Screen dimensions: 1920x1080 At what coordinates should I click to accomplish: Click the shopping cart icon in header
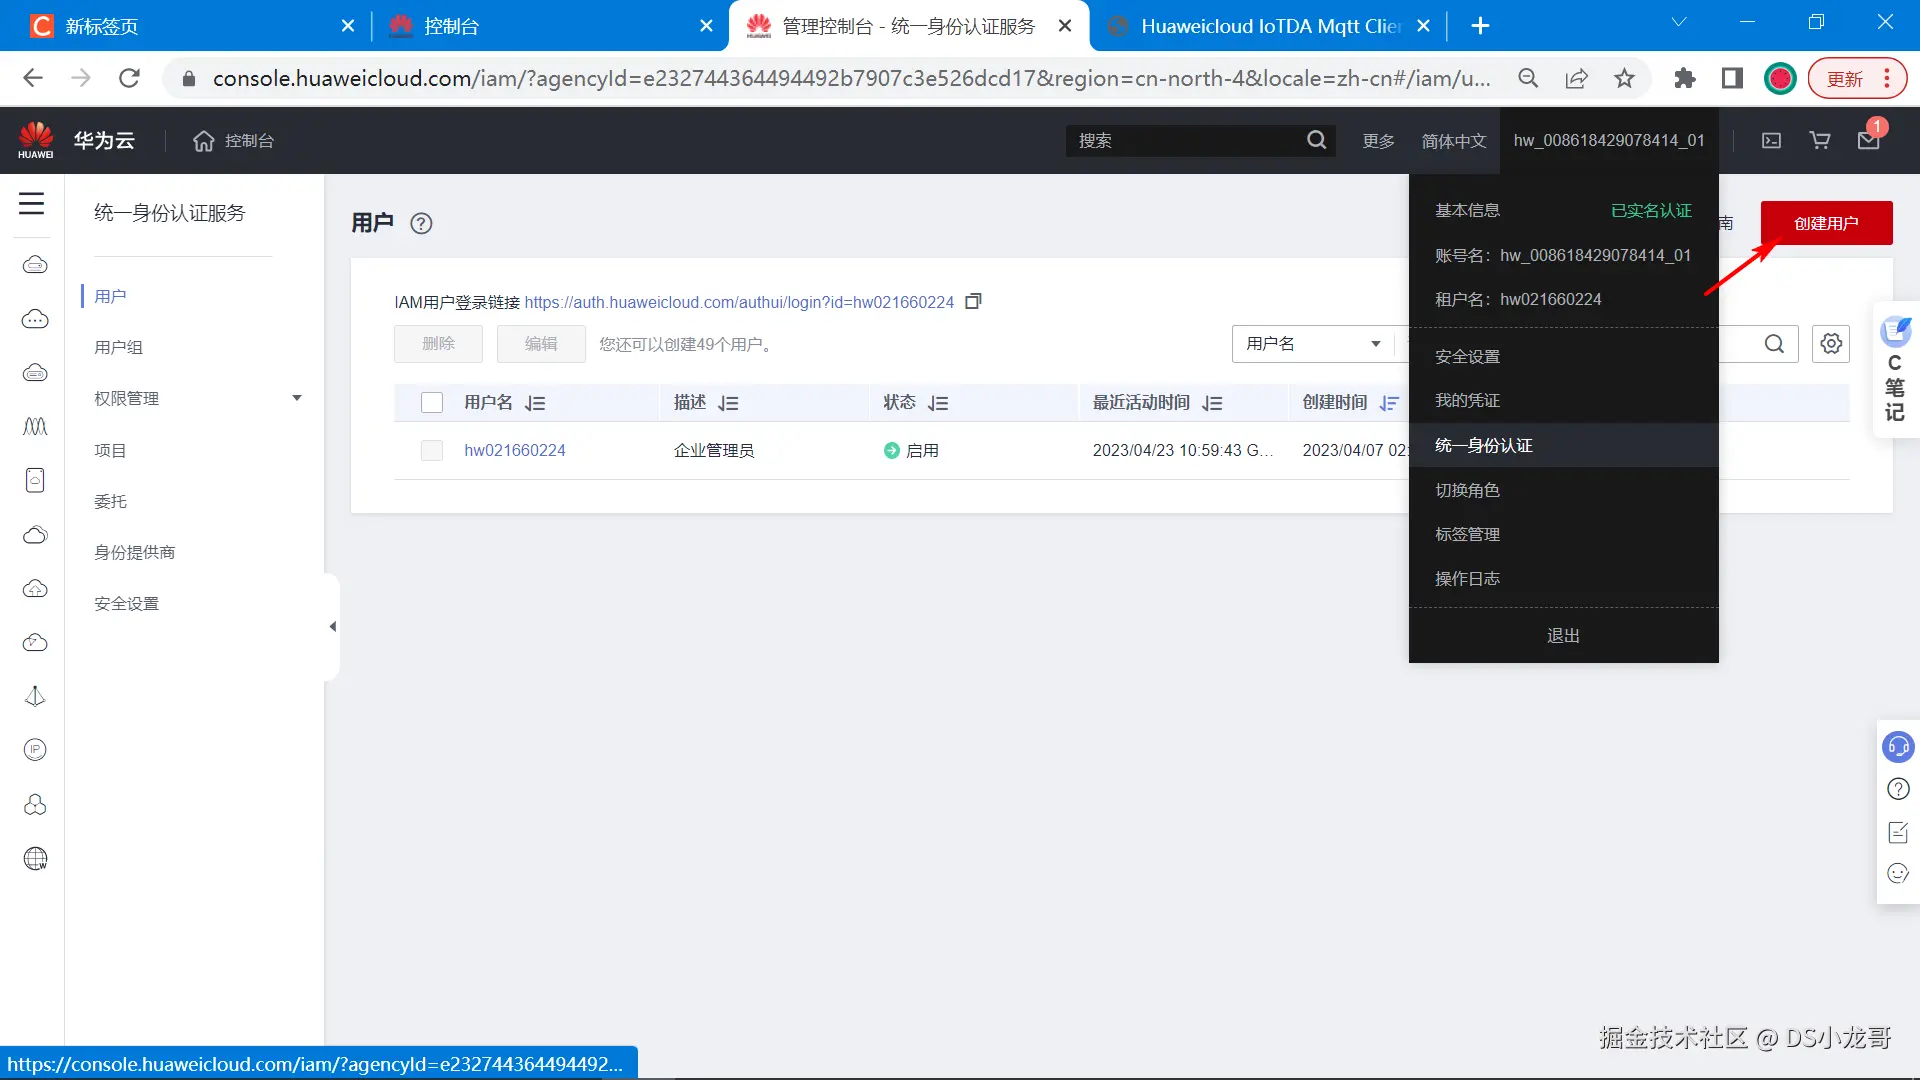(1820, 141)
